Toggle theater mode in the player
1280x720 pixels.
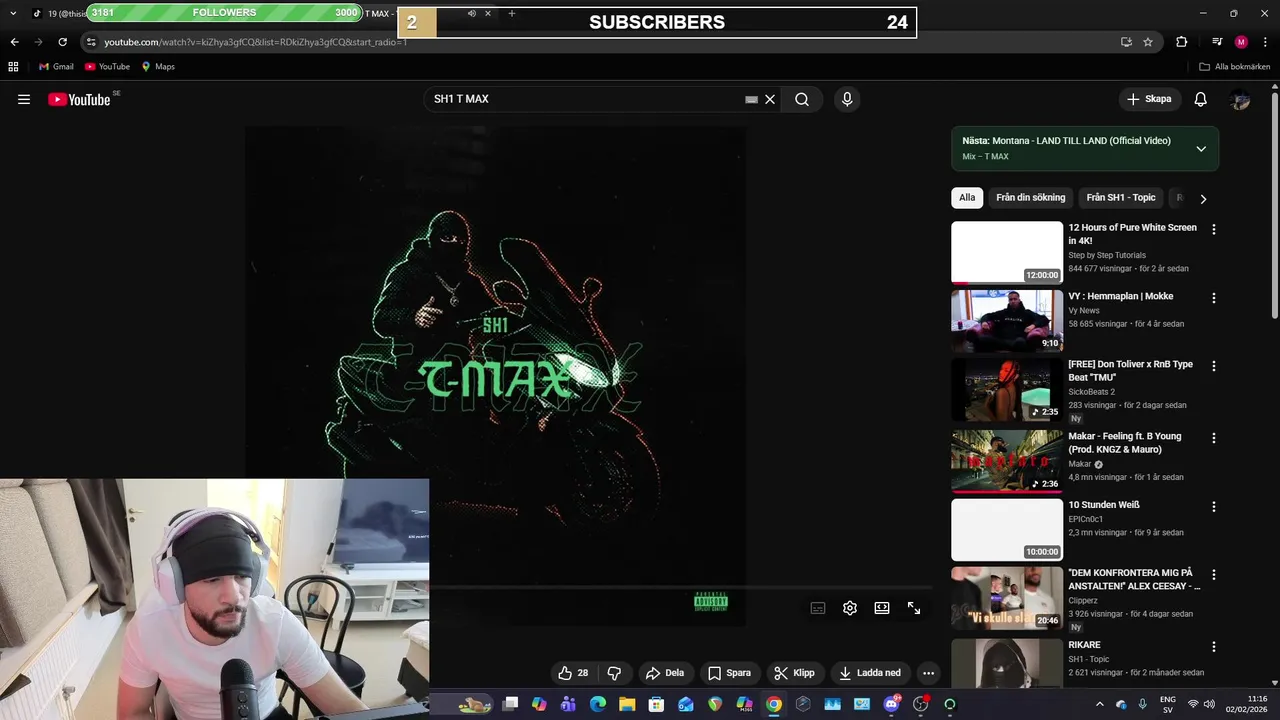click(882, 608)
